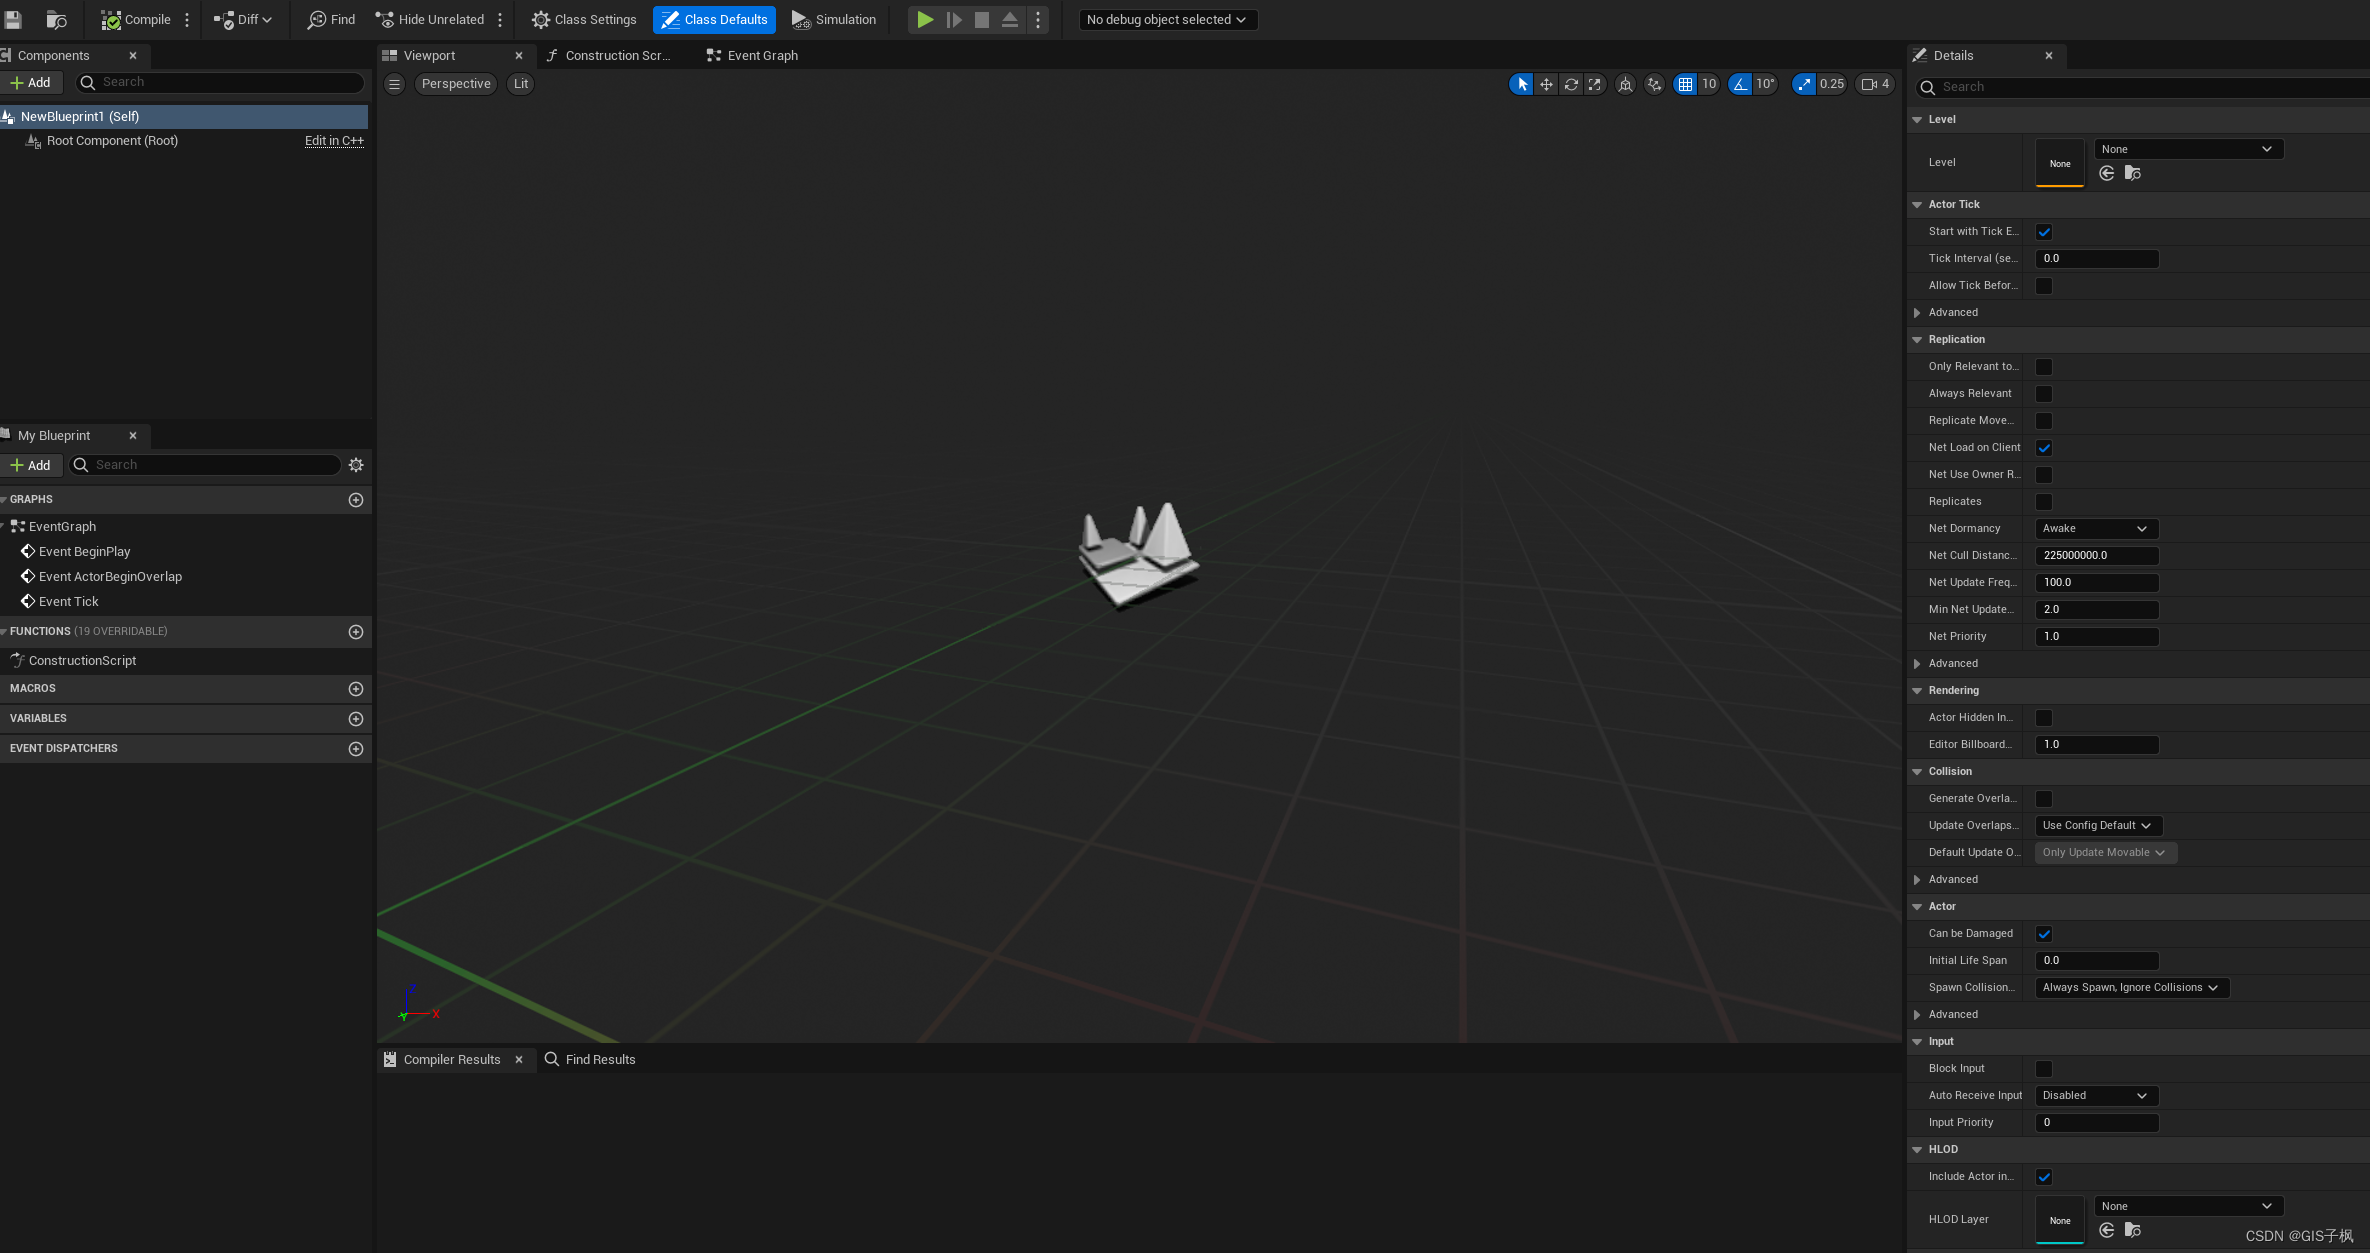Choose the Rotate tool in viewport
Image resolution: width=2370 pixels, height=1253 pixels.
[x=1571, y=84]
